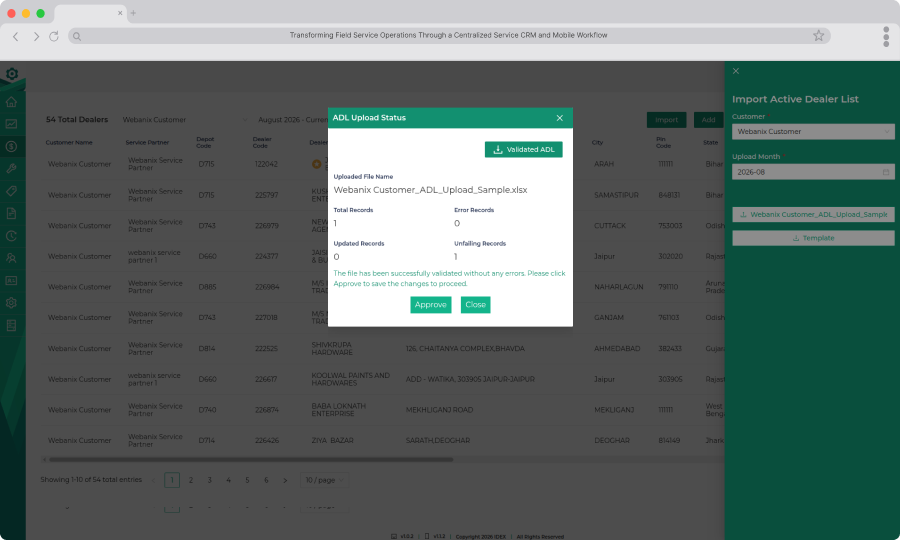This screenshot has height=540, width=900.
Task: Open the users icon in sidebar
Action: pyautogui.click(x=11, y=258)
